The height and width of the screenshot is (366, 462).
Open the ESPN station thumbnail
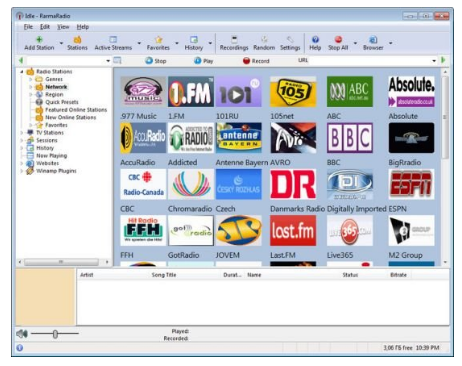tap(411, 184)
